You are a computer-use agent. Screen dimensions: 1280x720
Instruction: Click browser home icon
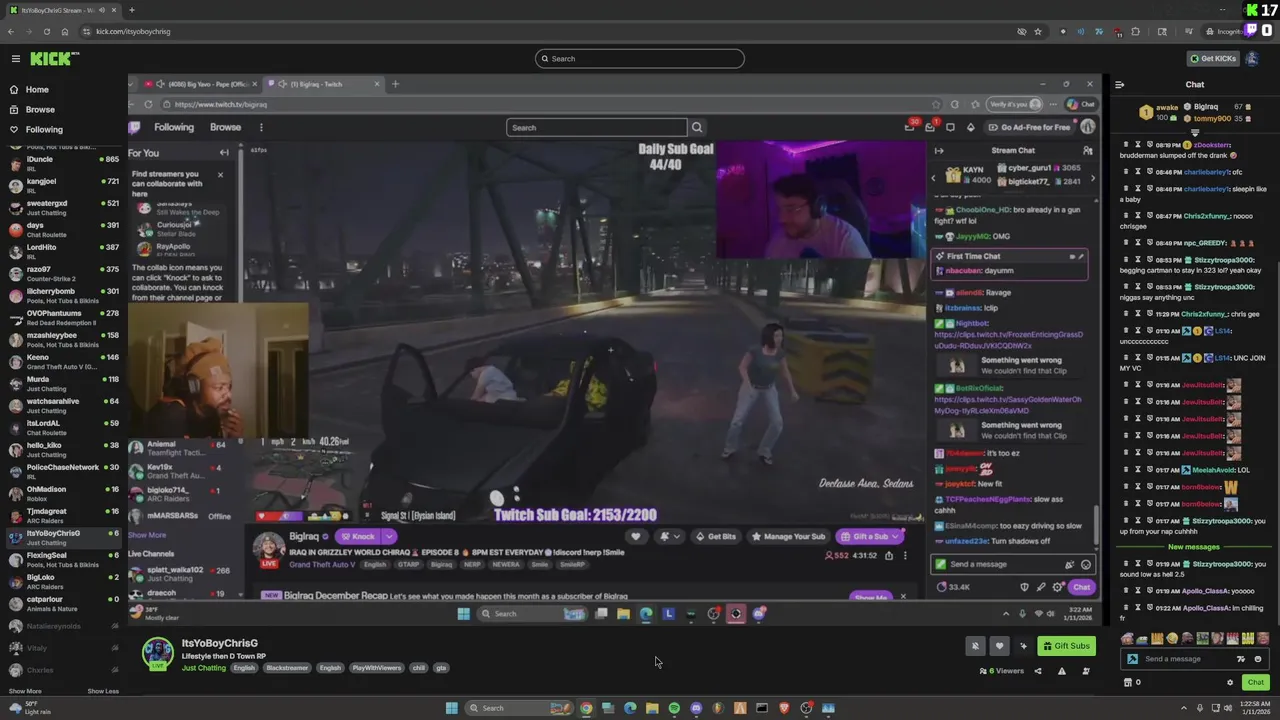tap(66, 31)
